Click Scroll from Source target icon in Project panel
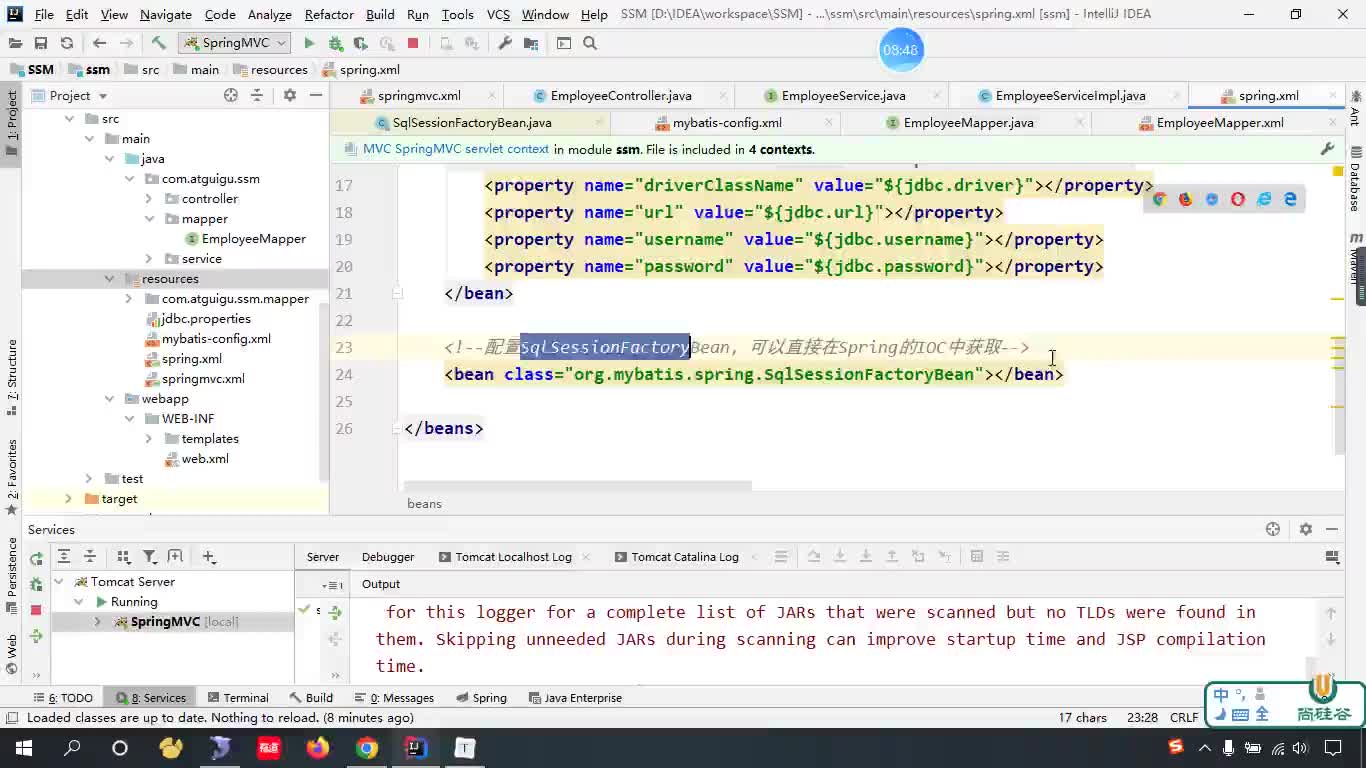This screenshot has width=1366, height=768. point(231,95)
